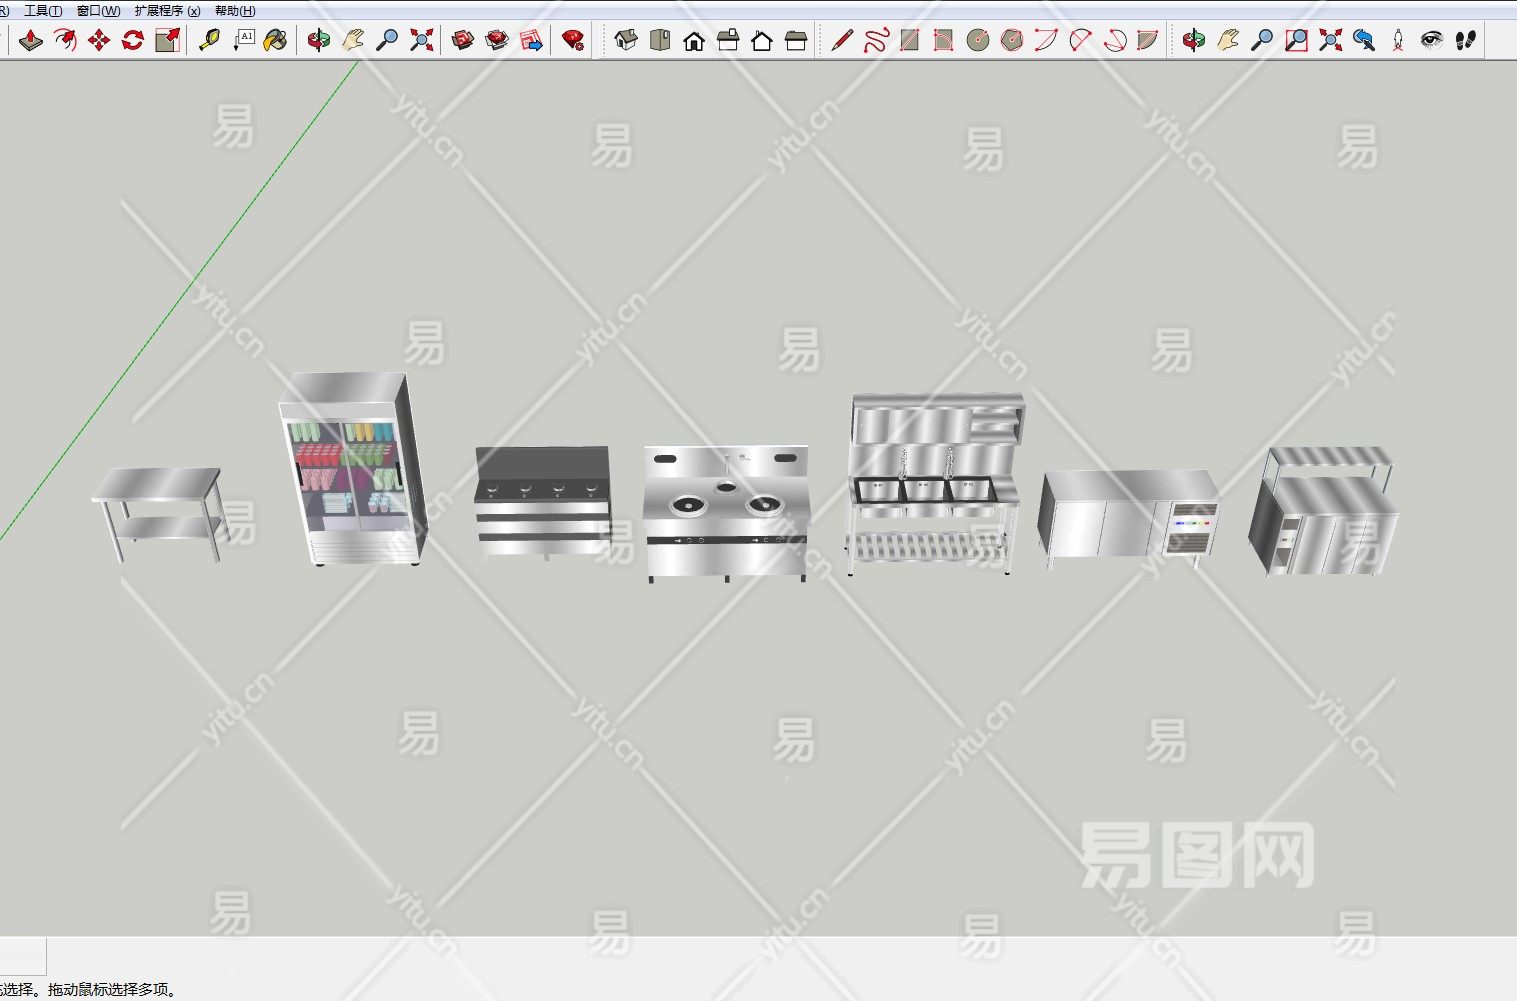Choose the Paint Bucket tool
The height and width of the screenshot is (1001, 1517).
(x=276, y=40)
